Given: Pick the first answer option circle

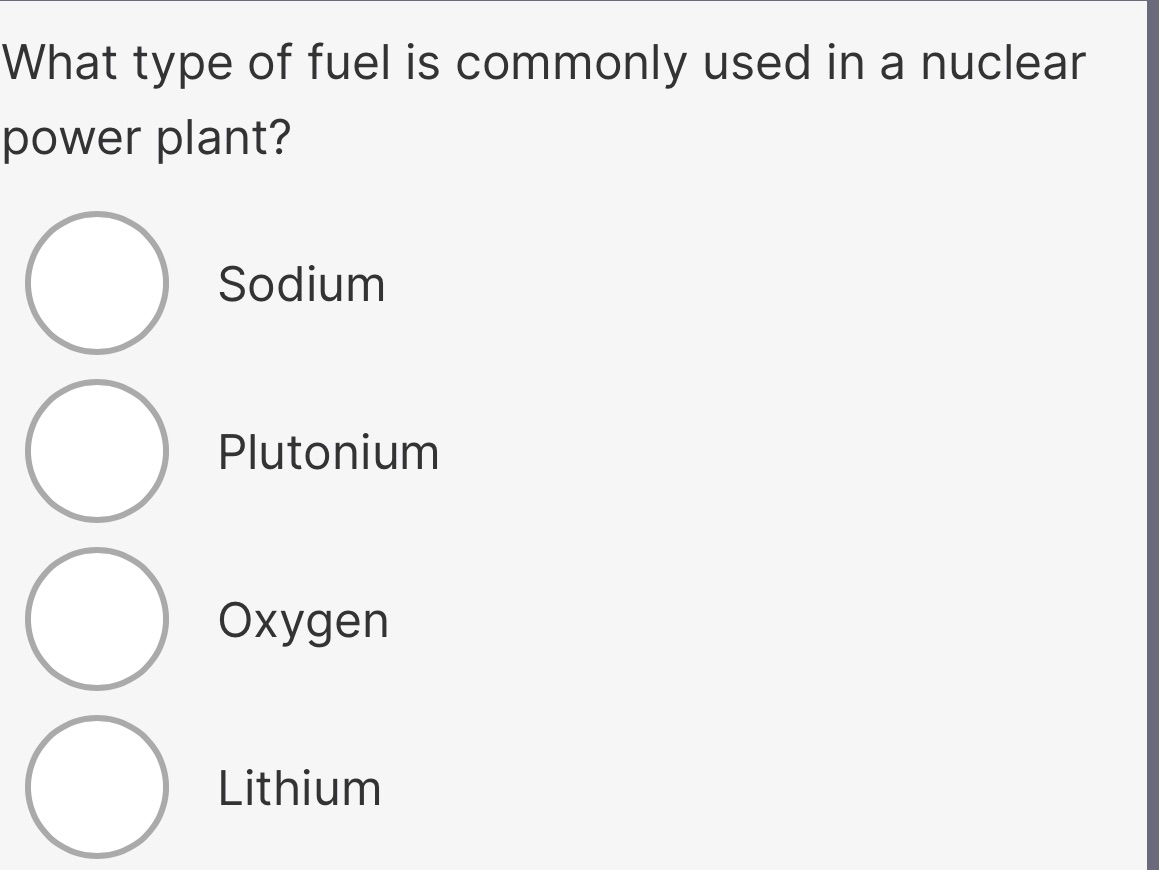Looking at the screenshot, I should [x=97, y=283].
